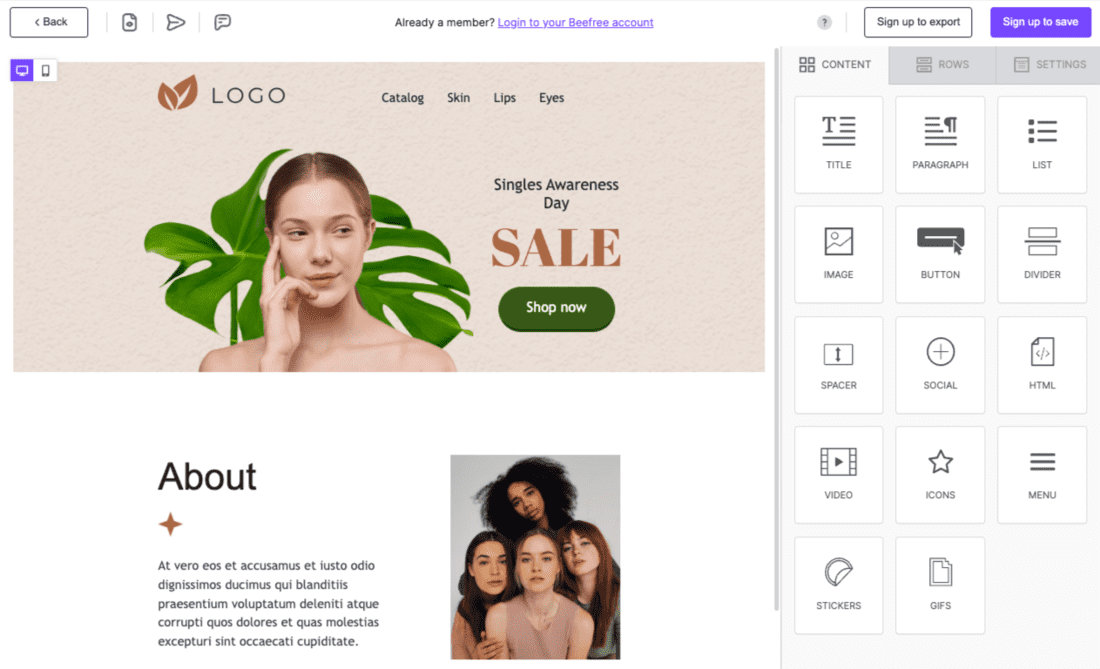
Task: Switch to mobile preview mode
Action: 46,70
